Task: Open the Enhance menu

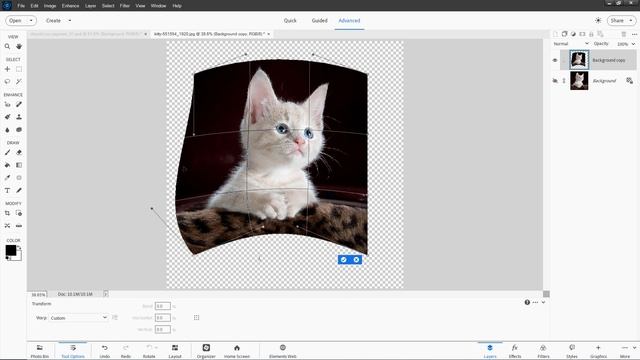Action: (x=70, y=6)
